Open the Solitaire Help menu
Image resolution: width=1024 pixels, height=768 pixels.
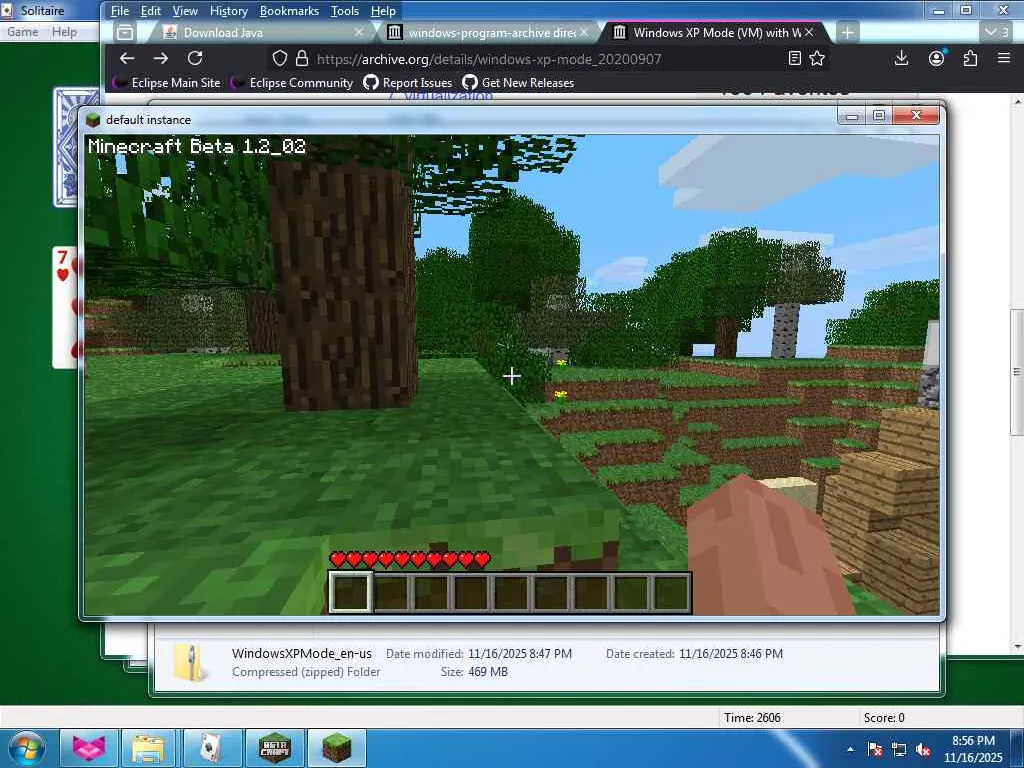[x=65, y=32]
